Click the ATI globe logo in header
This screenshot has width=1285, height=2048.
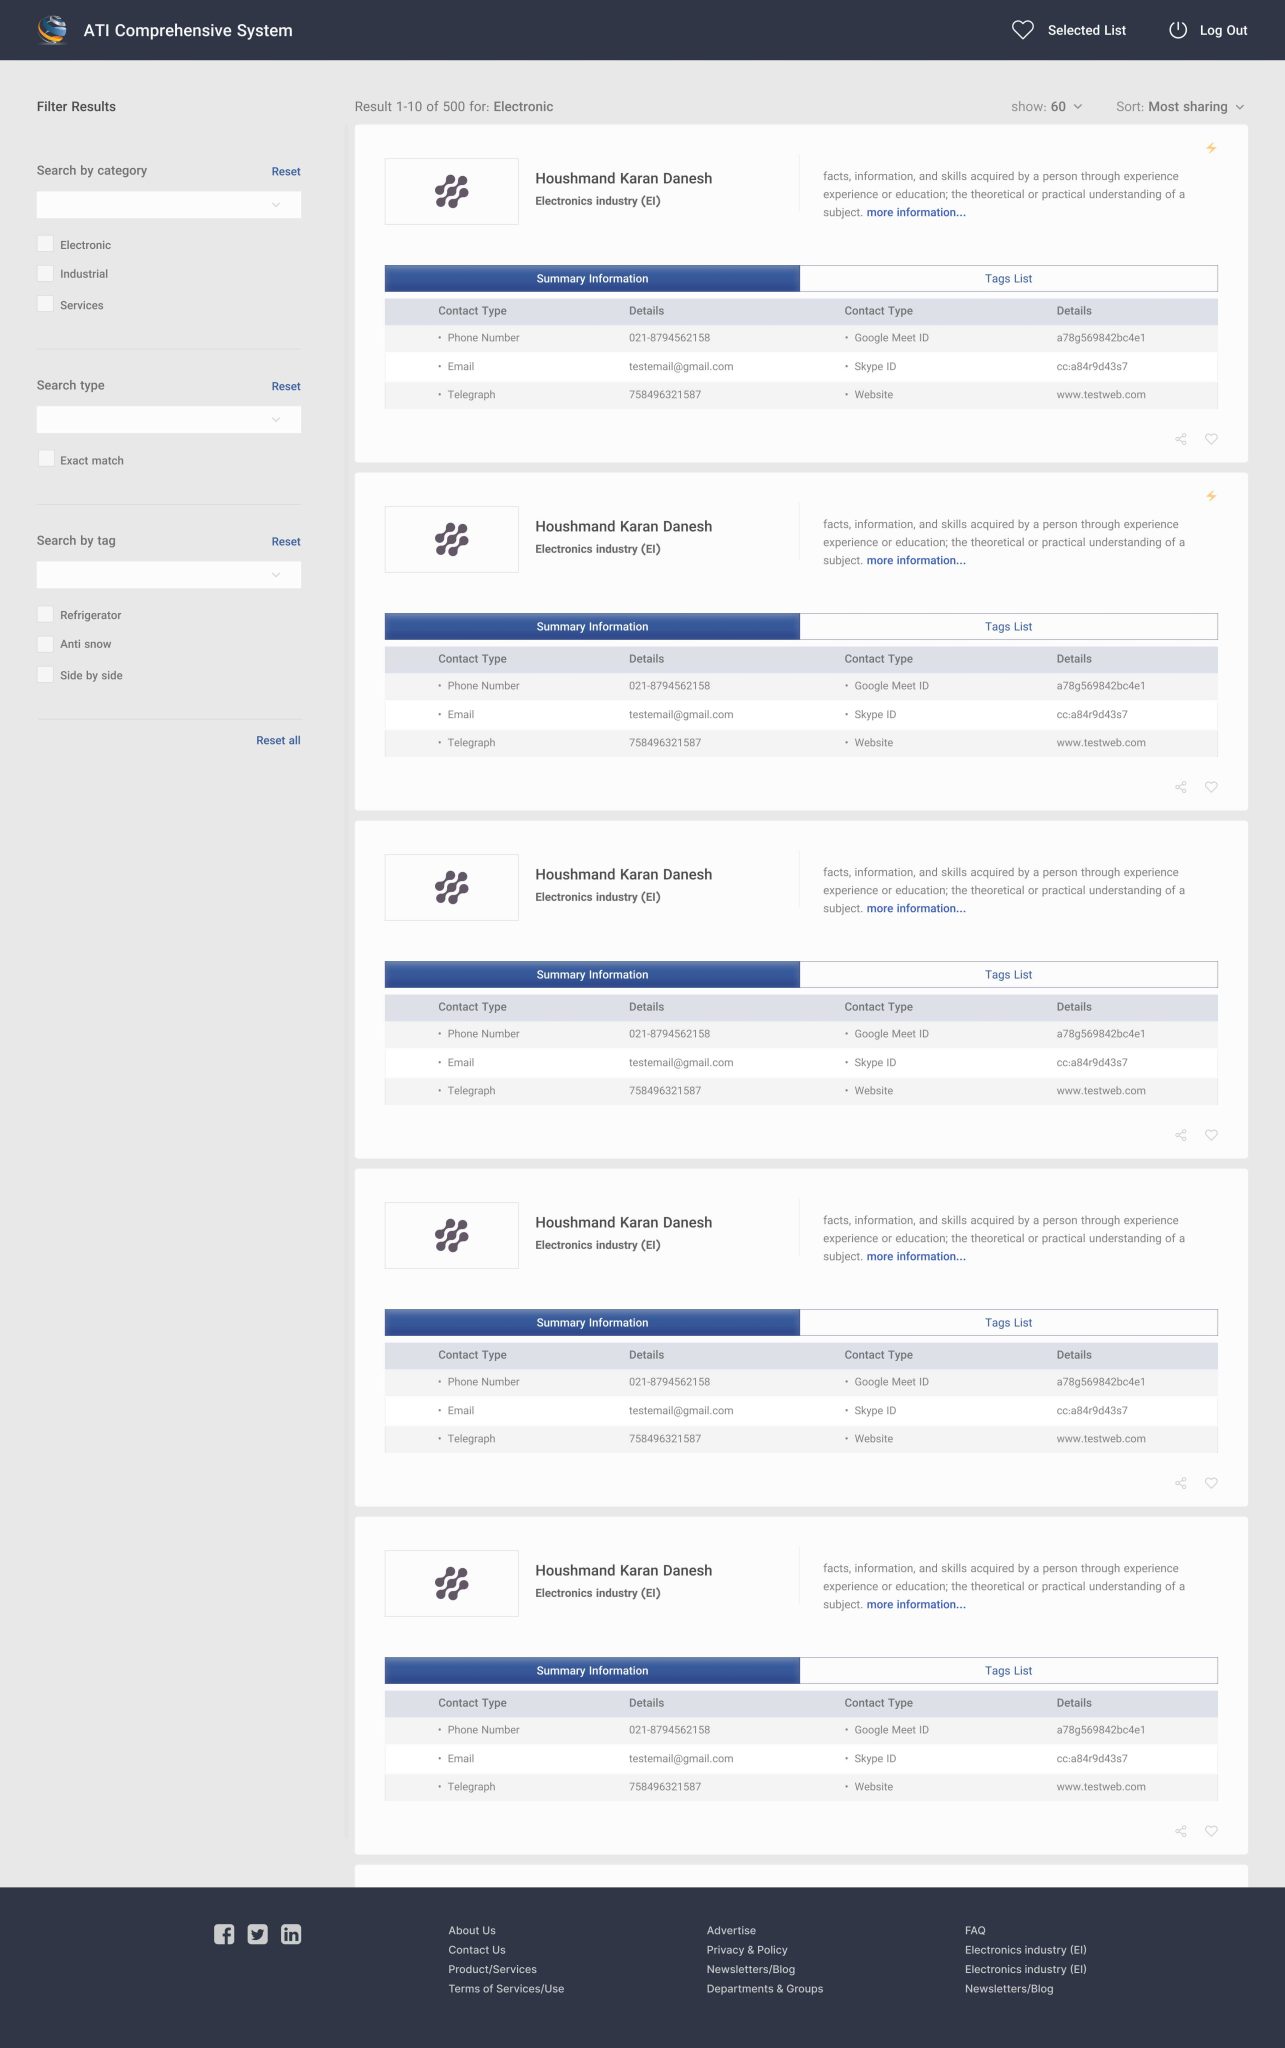coord(52,30)
